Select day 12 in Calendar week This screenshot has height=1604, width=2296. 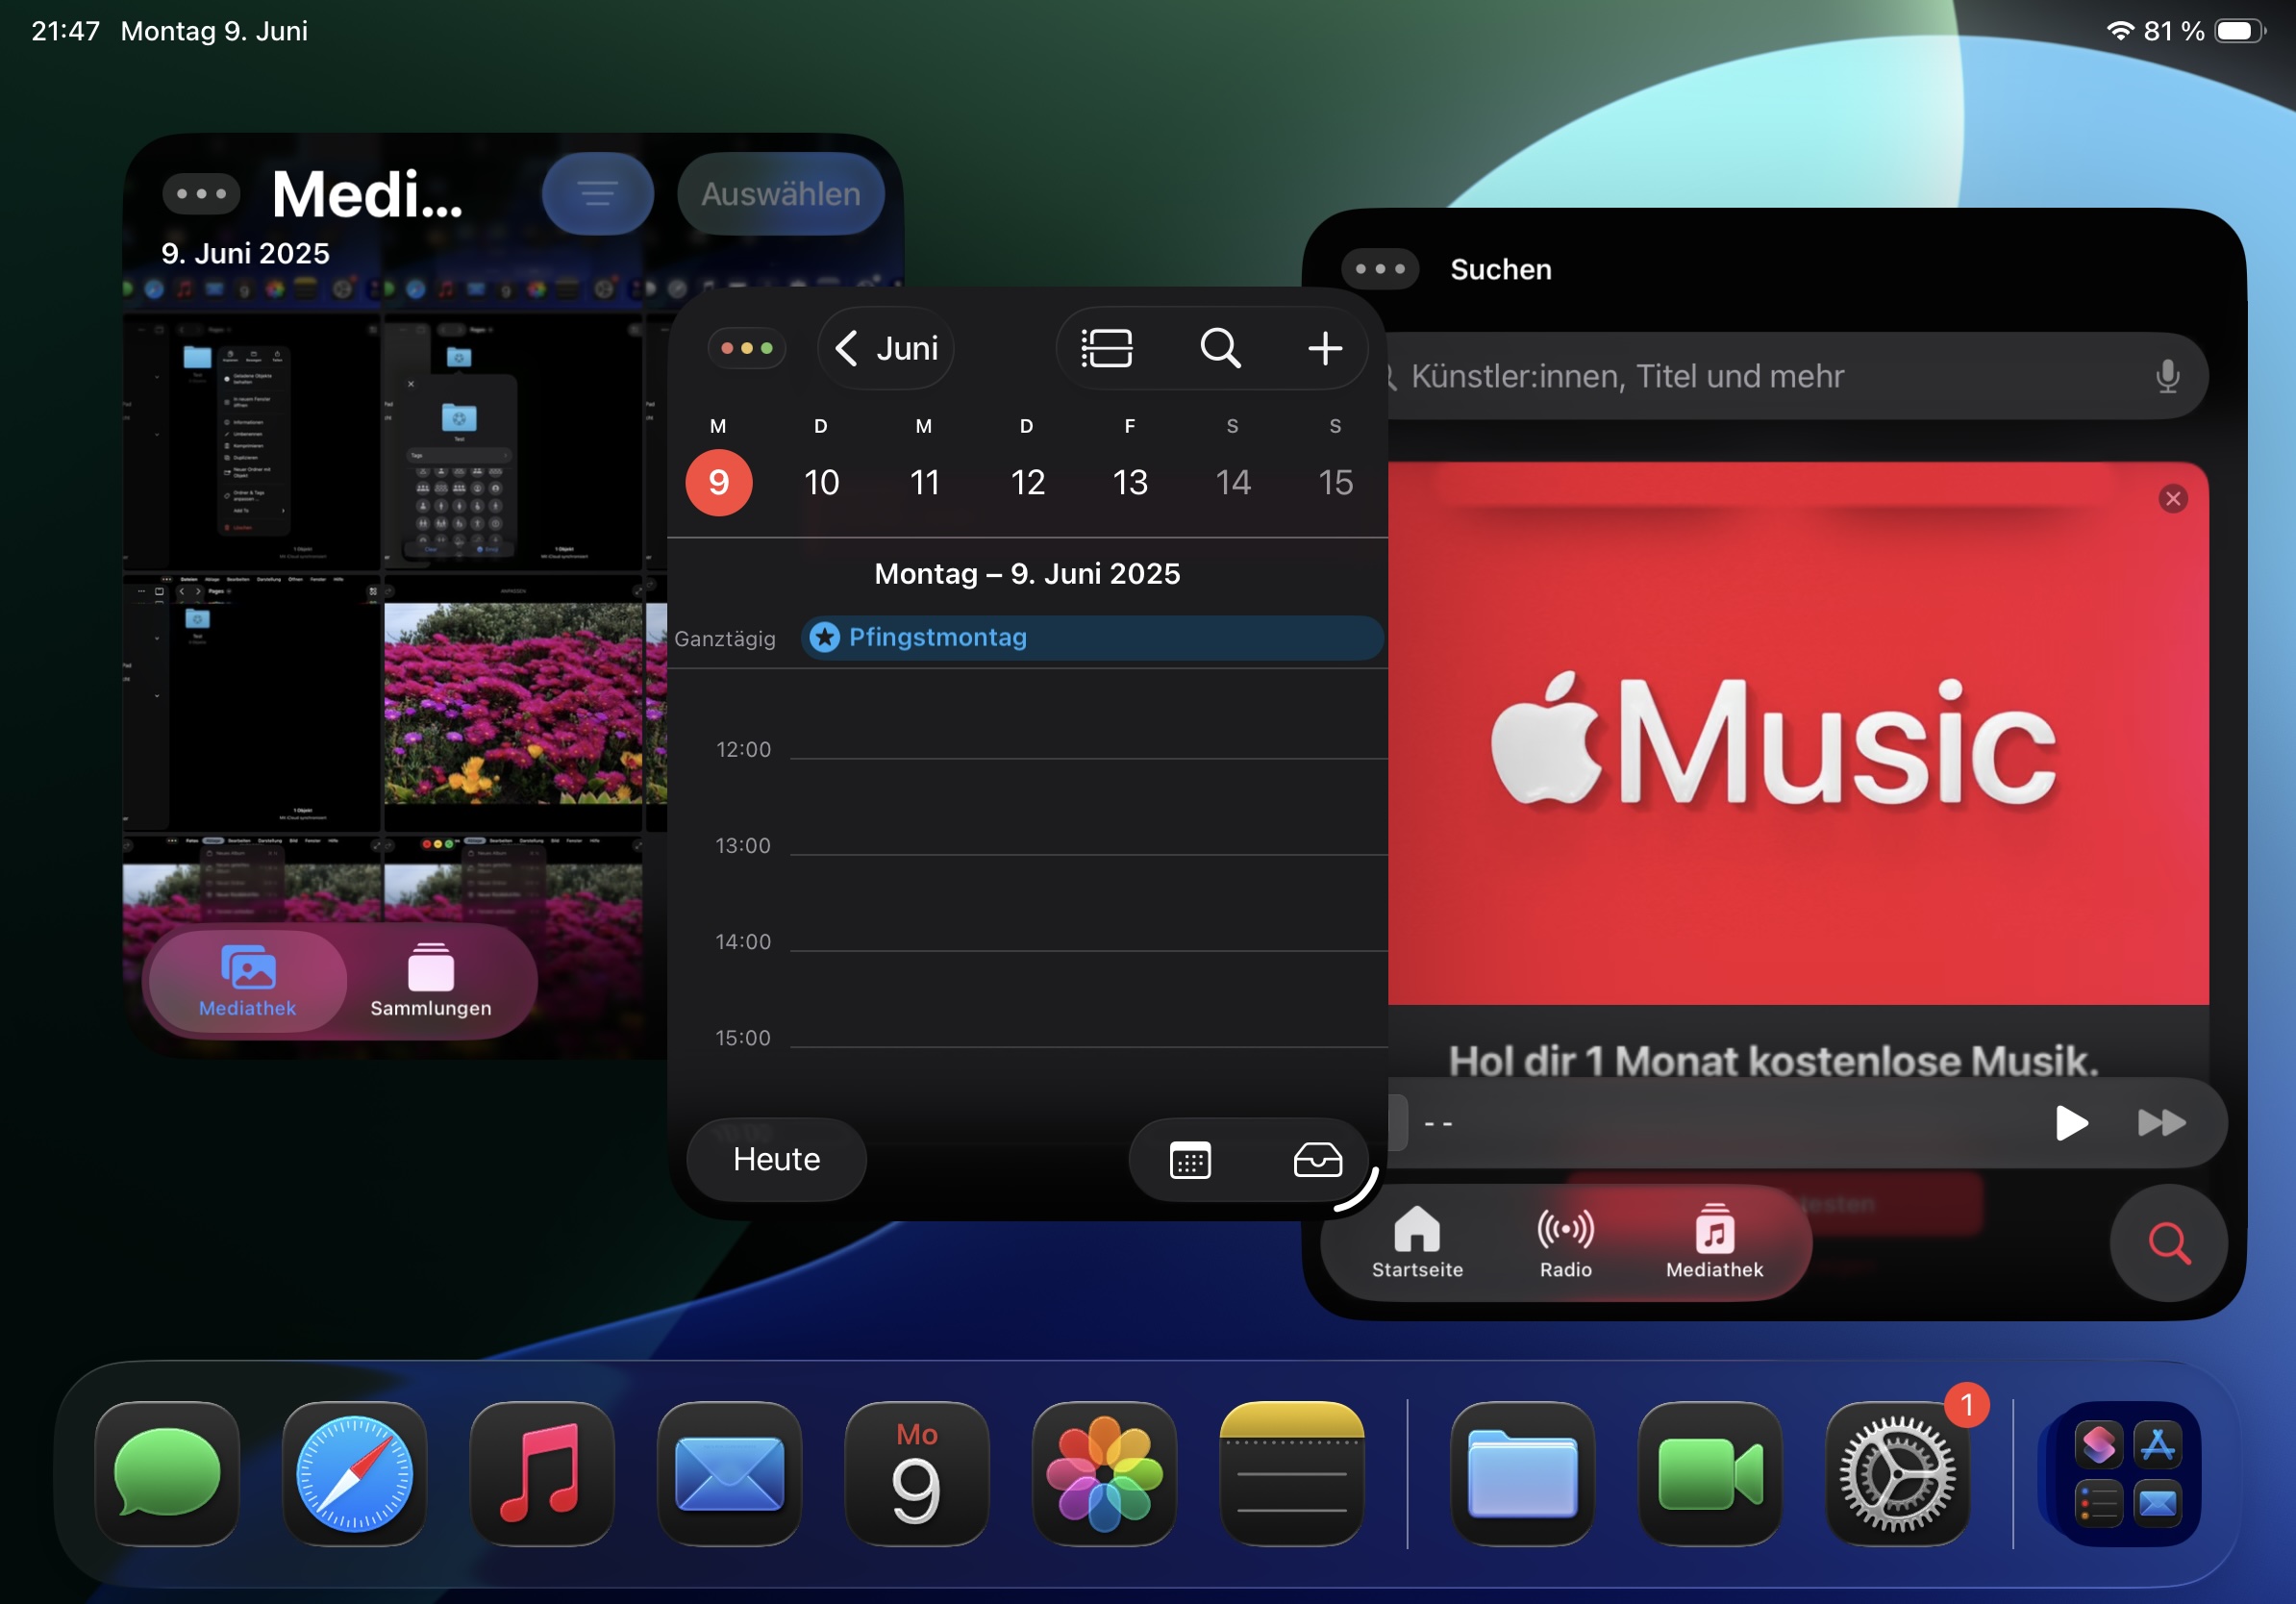coord(1027,482)
